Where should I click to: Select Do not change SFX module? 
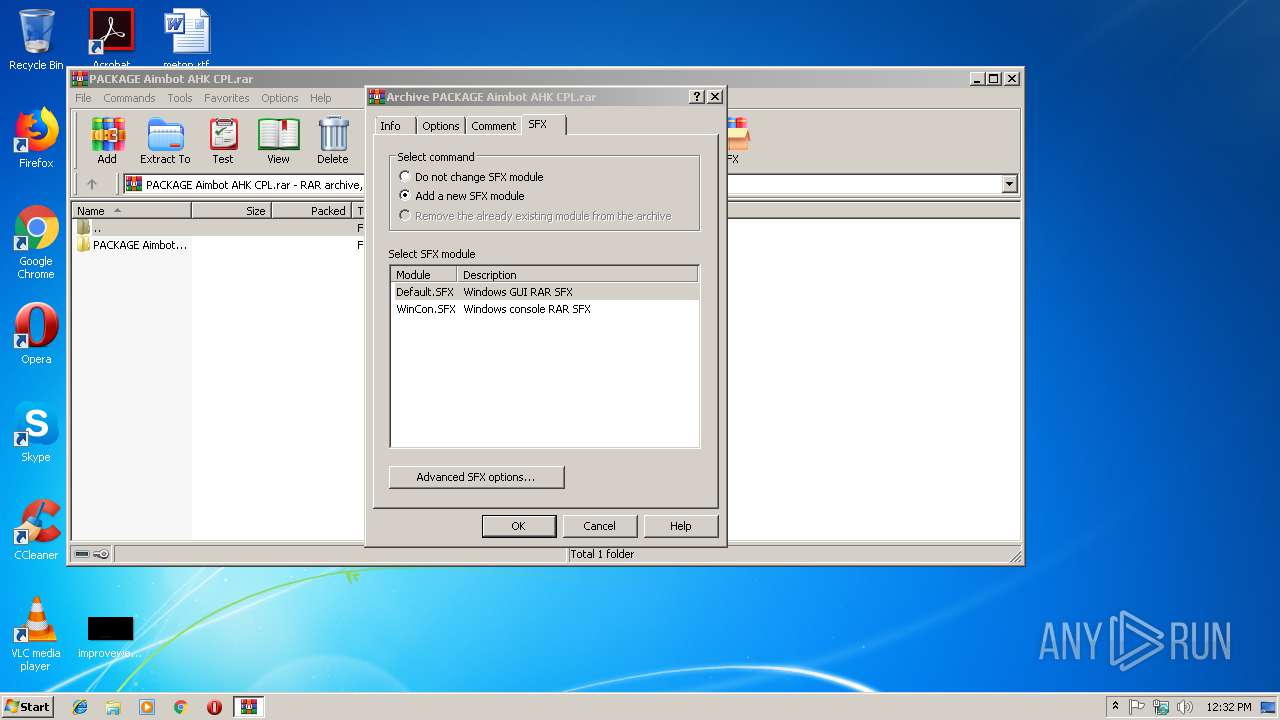click(471, 177)
